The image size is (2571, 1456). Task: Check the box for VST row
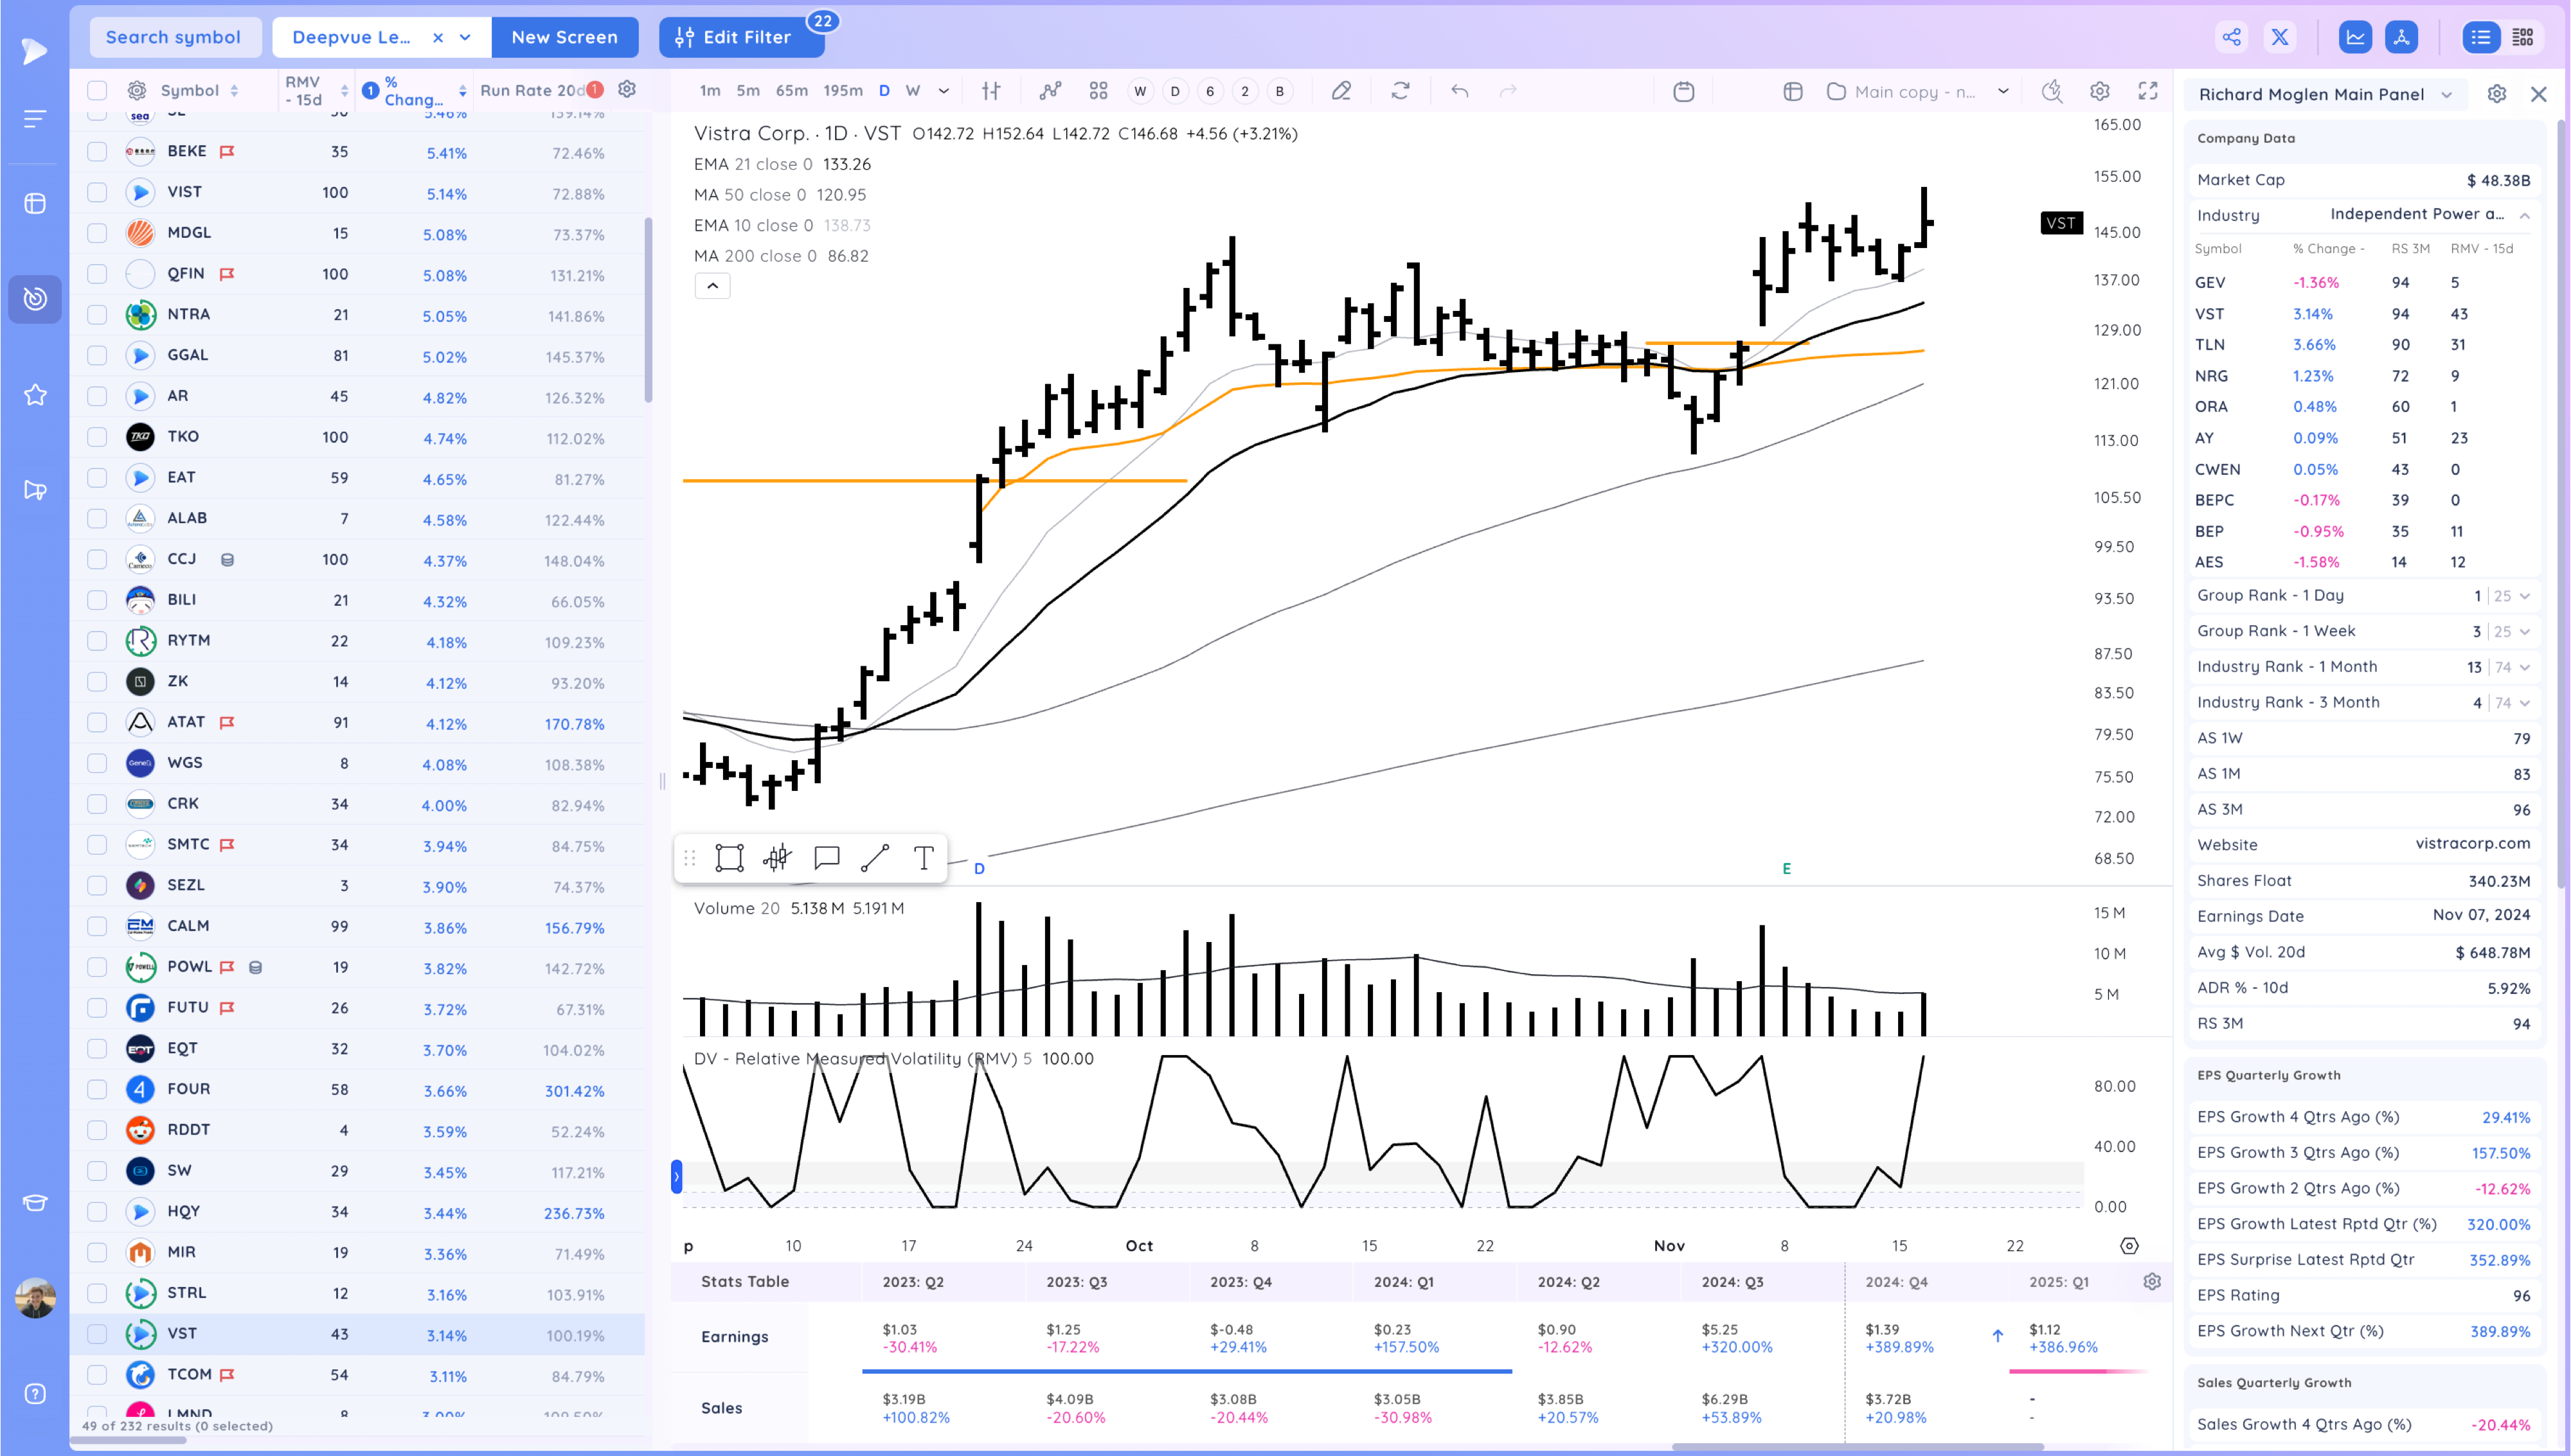(x=97, y=1334)
